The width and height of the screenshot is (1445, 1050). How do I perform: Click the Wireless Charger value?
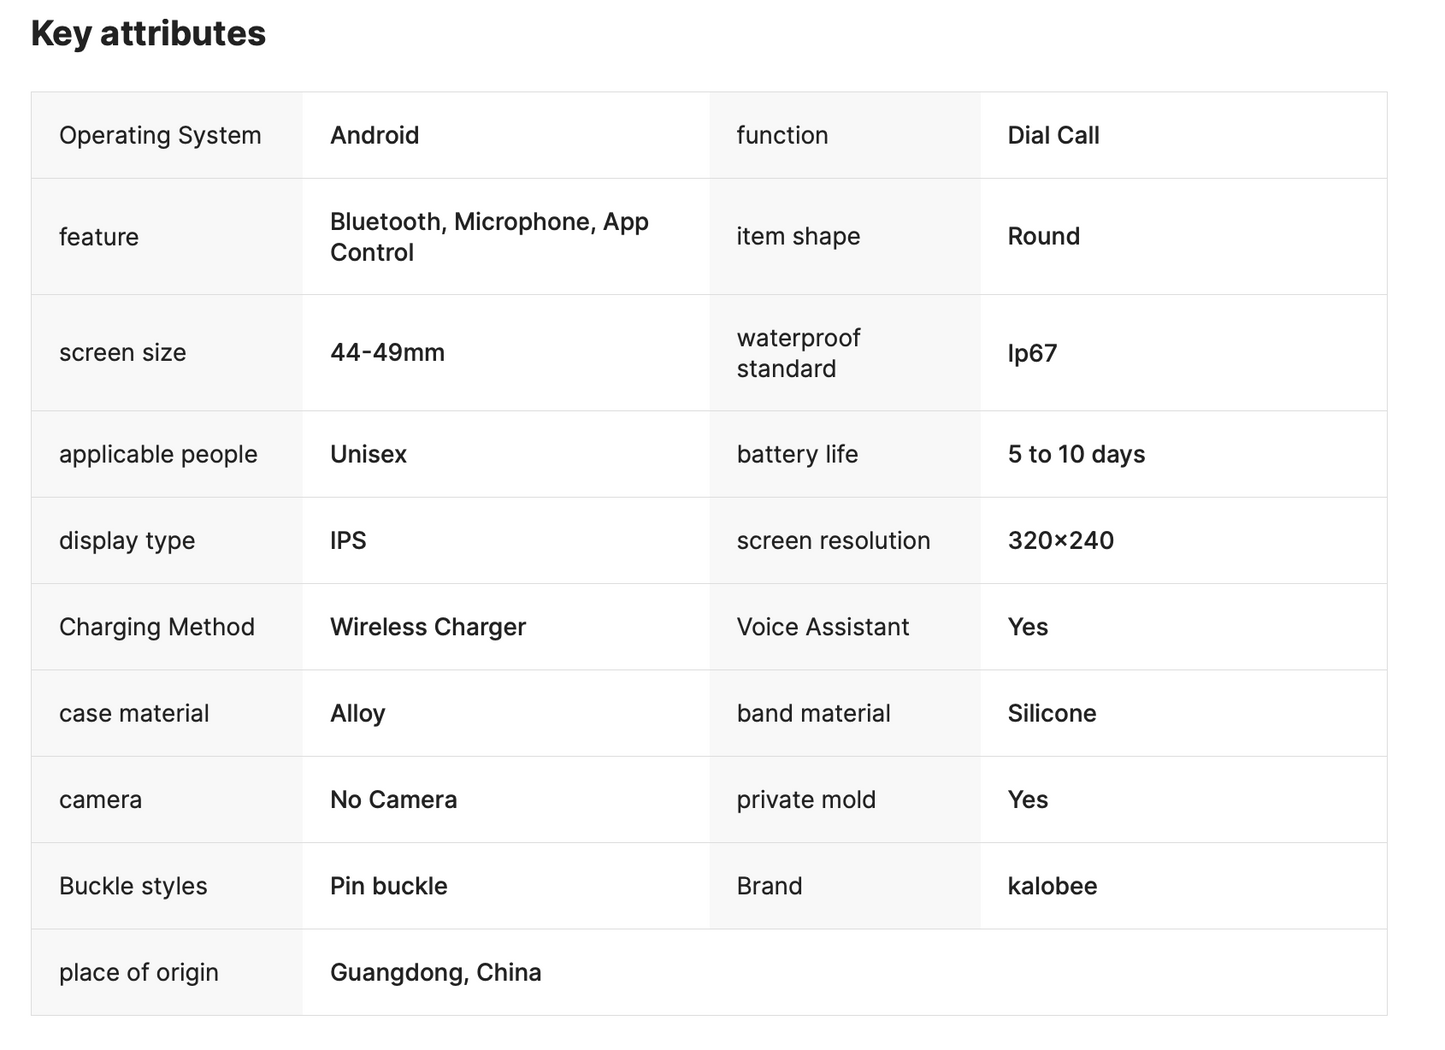click(427, 627)
